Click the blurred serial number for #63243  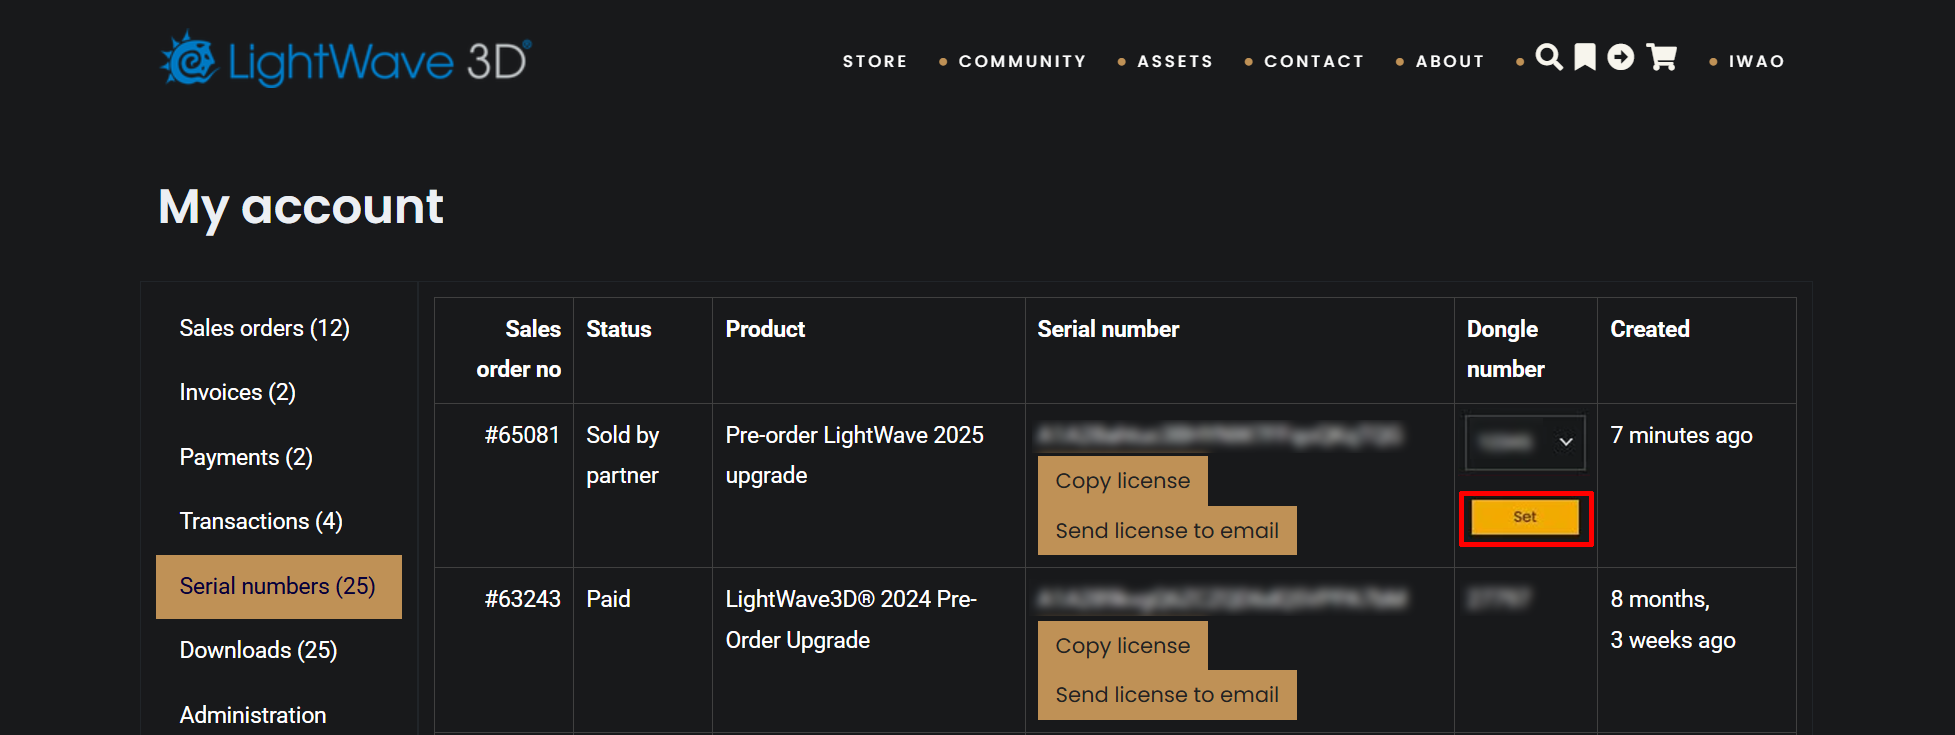1222,599
